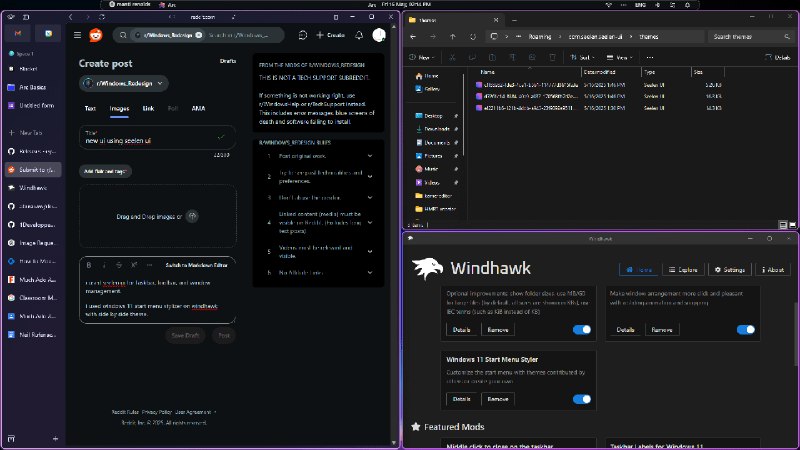Click the post body text area
The height and width of the screenshot is (450, 800).
157,298
